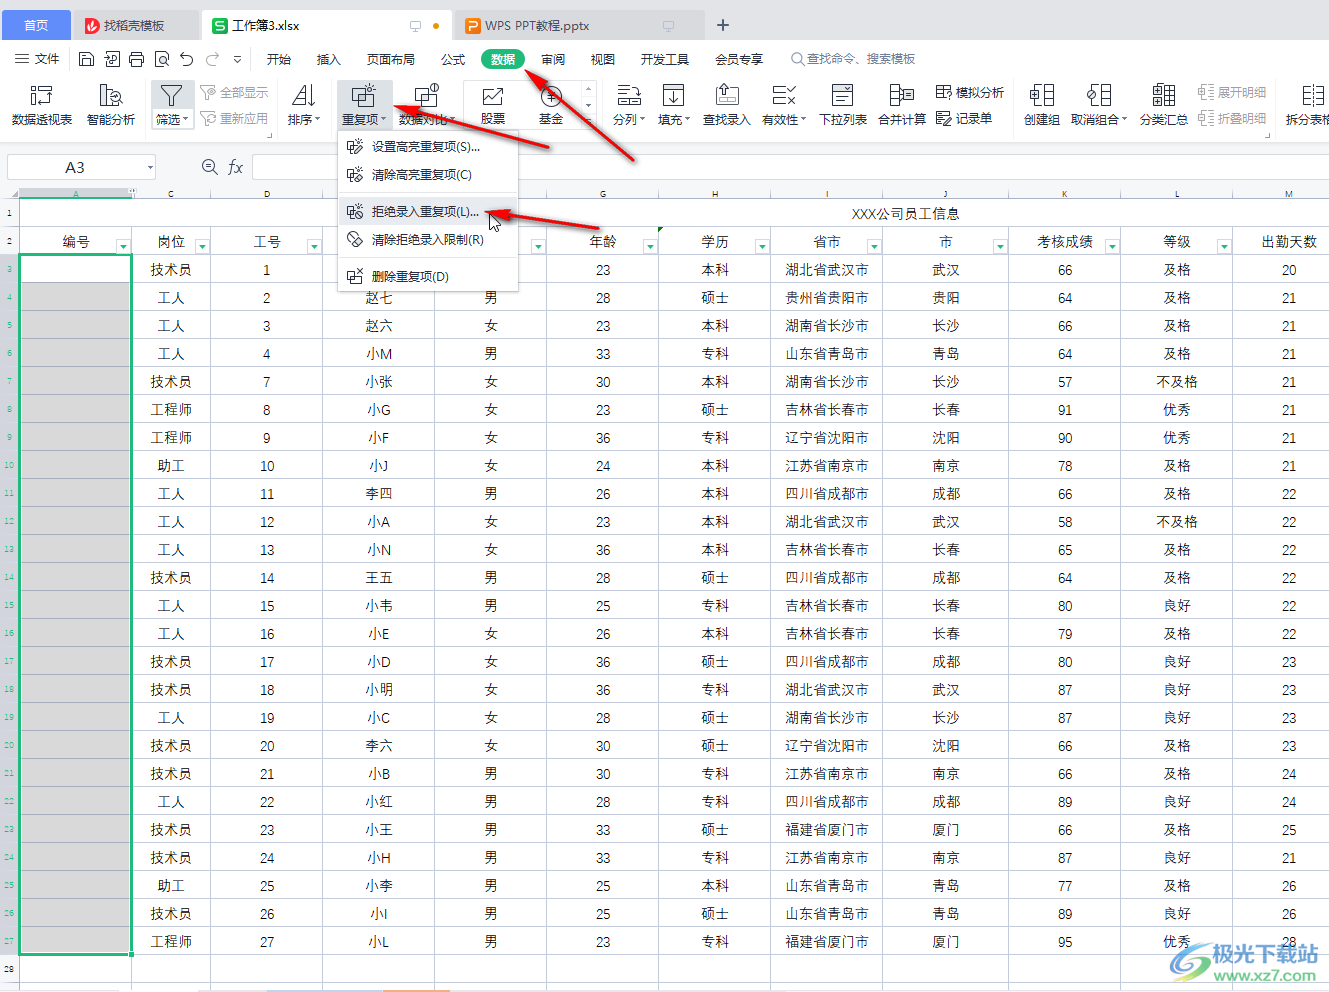Image resolution: width=1329 pixels, height=992 pixels.
Task: Click the print preview icon
Action: point(161,59)
